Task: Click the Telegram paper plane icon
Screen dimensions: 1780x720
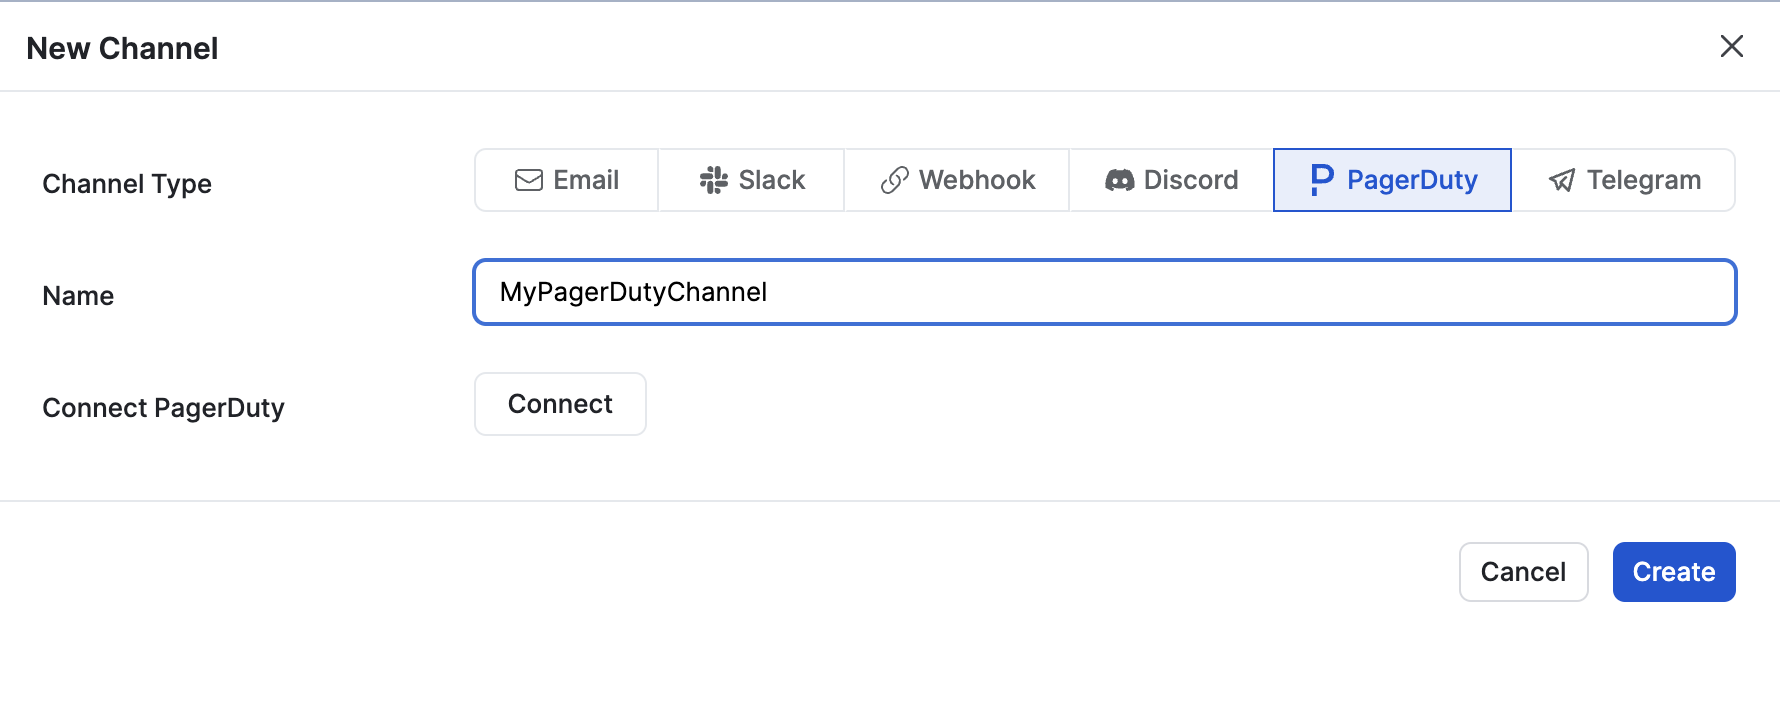Action: pyautogui.click(x=1561, y=180)
